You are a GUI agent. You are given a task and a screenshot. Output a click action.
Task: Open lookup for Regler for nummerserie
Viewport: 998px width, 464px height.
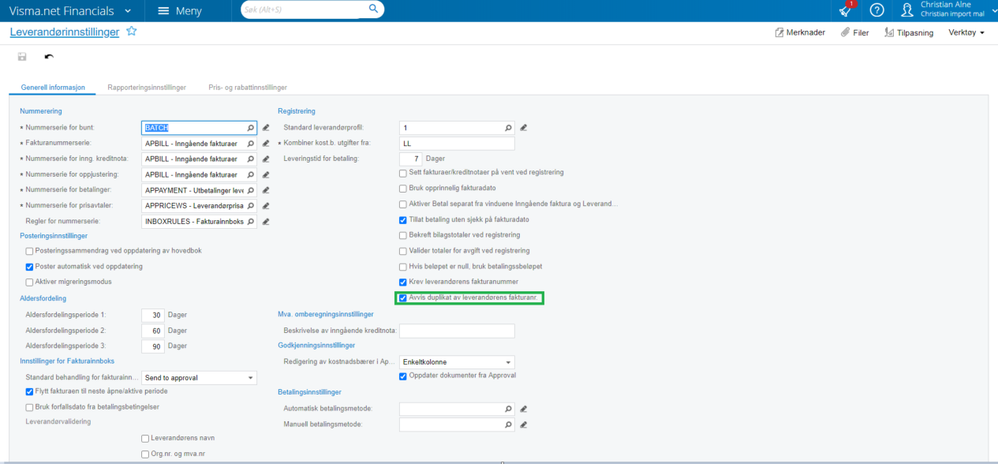click(x=251, y=221)
